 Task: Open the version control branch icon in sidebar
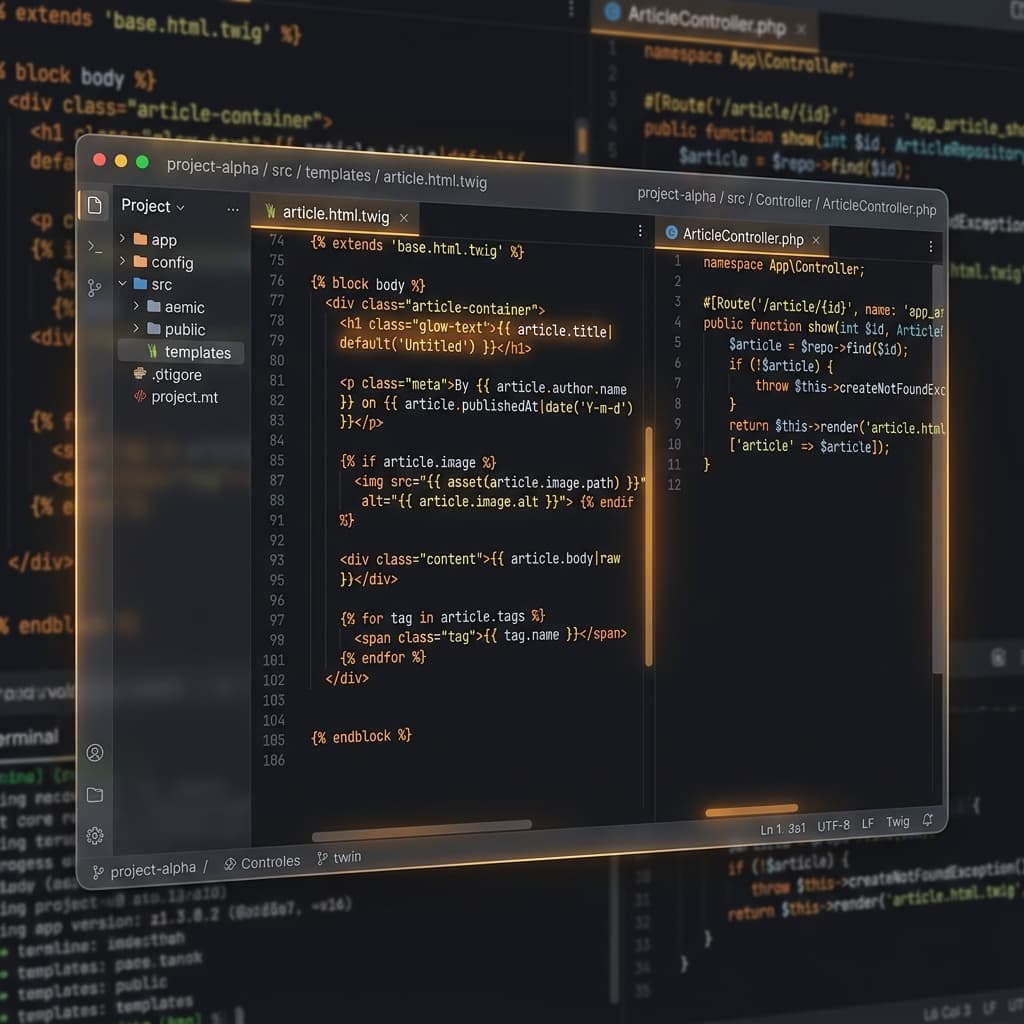click(x=95, y=288)
